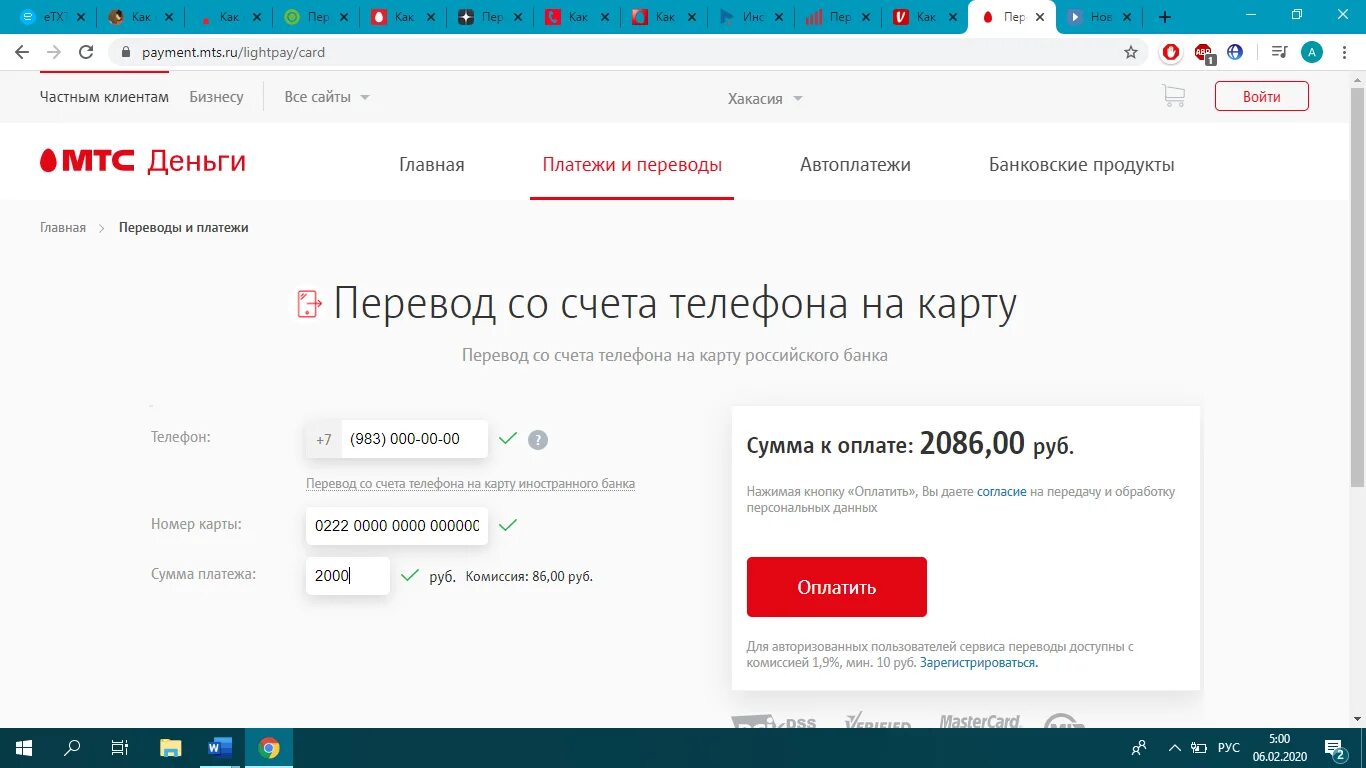This screenshot has width=1366, height=768.
Task: Open File Explorer from the taskbar
Action: click(x=171, y=748)
